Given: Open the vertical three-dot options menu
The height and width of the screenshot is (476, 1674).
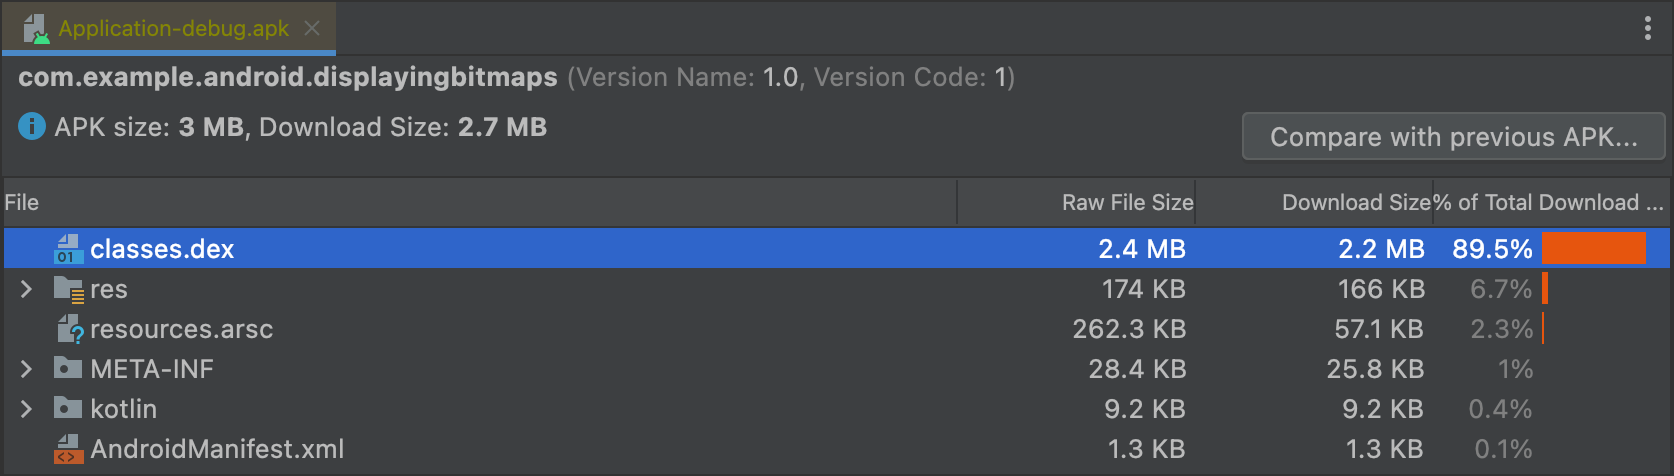Looking at the screenshot, I should [x=1647, y=28].
